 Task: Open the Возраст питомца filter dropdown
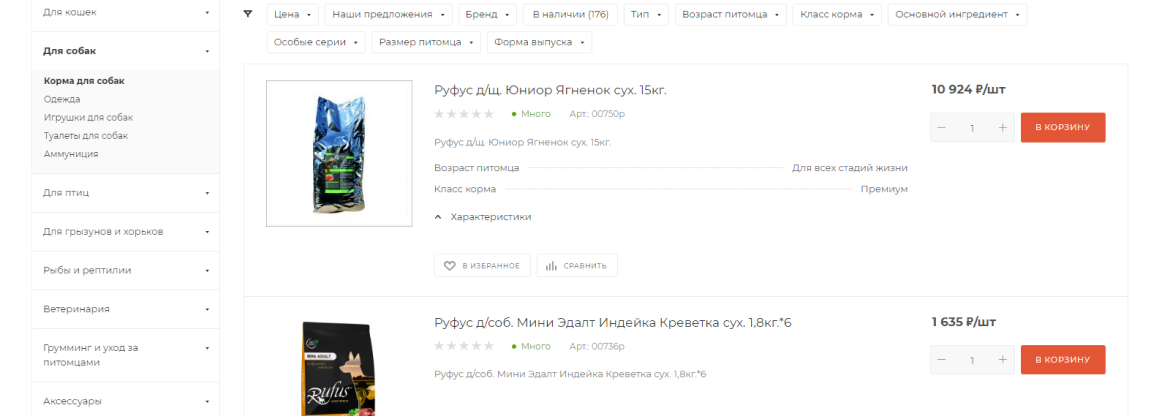731,15
